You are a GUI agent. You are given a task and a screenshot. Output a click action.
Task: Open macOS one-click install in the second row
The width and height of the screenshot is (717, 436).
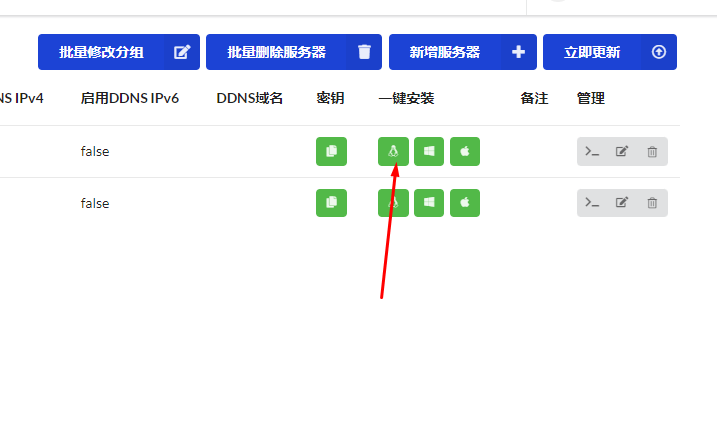point(465,203)
